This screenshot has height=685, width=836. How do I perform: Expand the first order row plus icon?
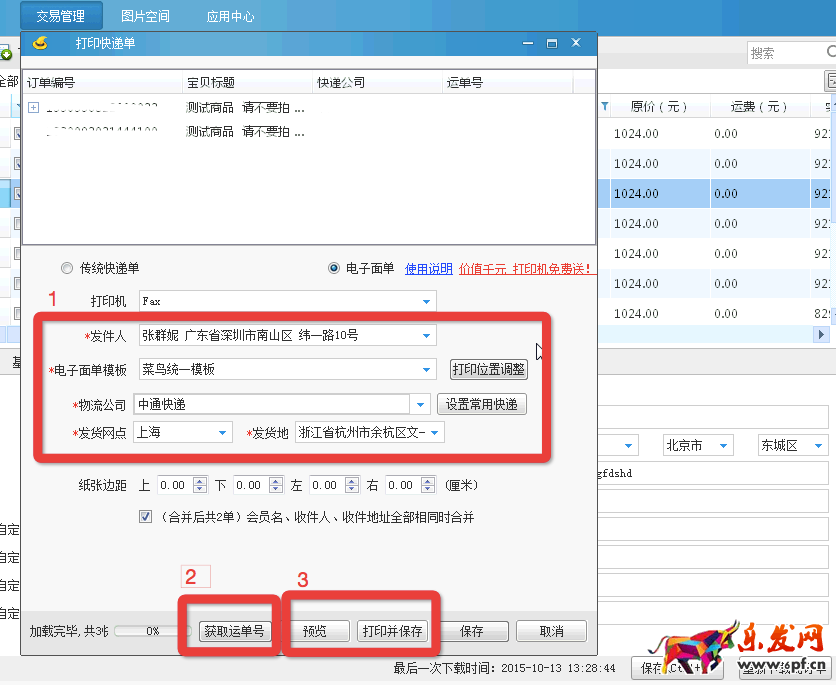coord(33,107)
